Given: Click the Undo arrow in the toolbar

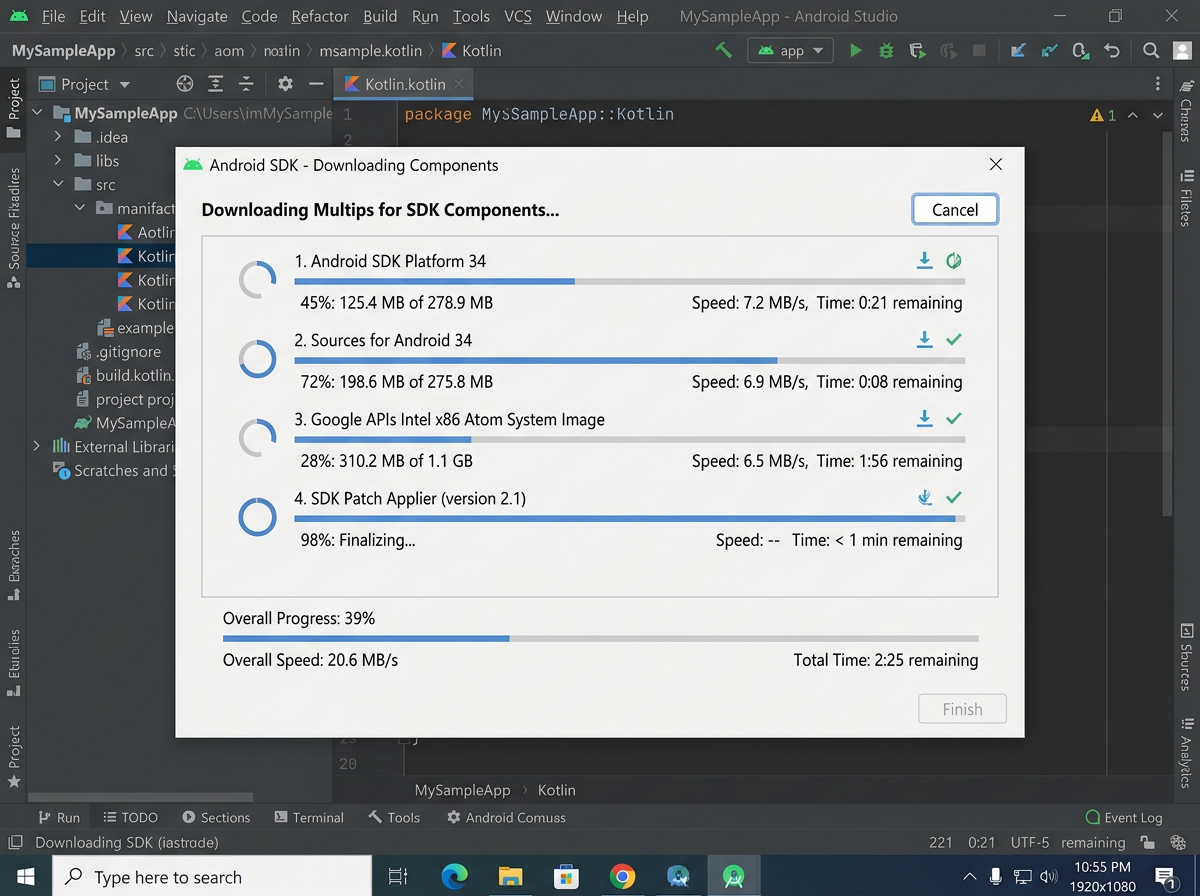Looking at the screenshot, I should tap(1111, 50).
